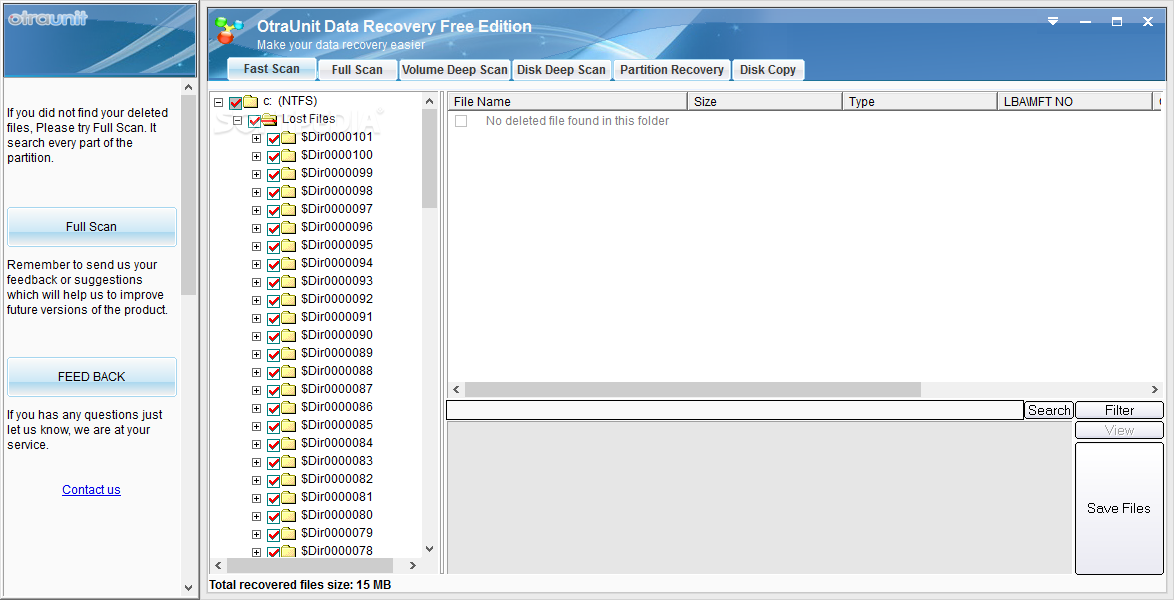Click the file list horizontal scrollbar thumb

693,390
